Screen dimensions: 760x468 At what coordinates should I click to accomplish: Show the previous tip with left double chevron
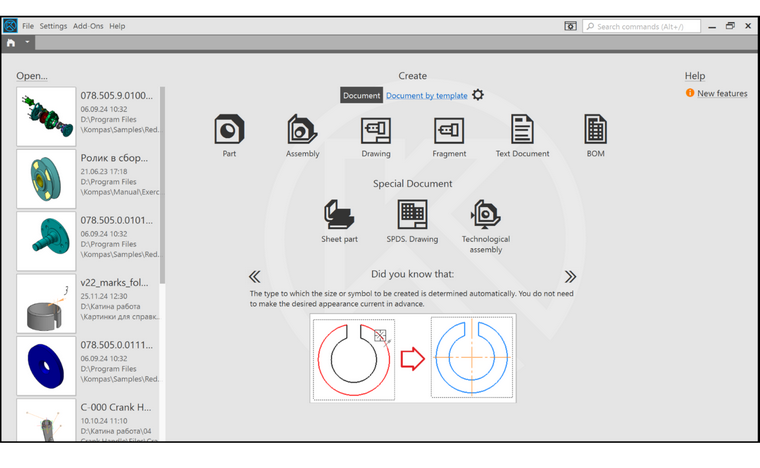coord(255,276)
